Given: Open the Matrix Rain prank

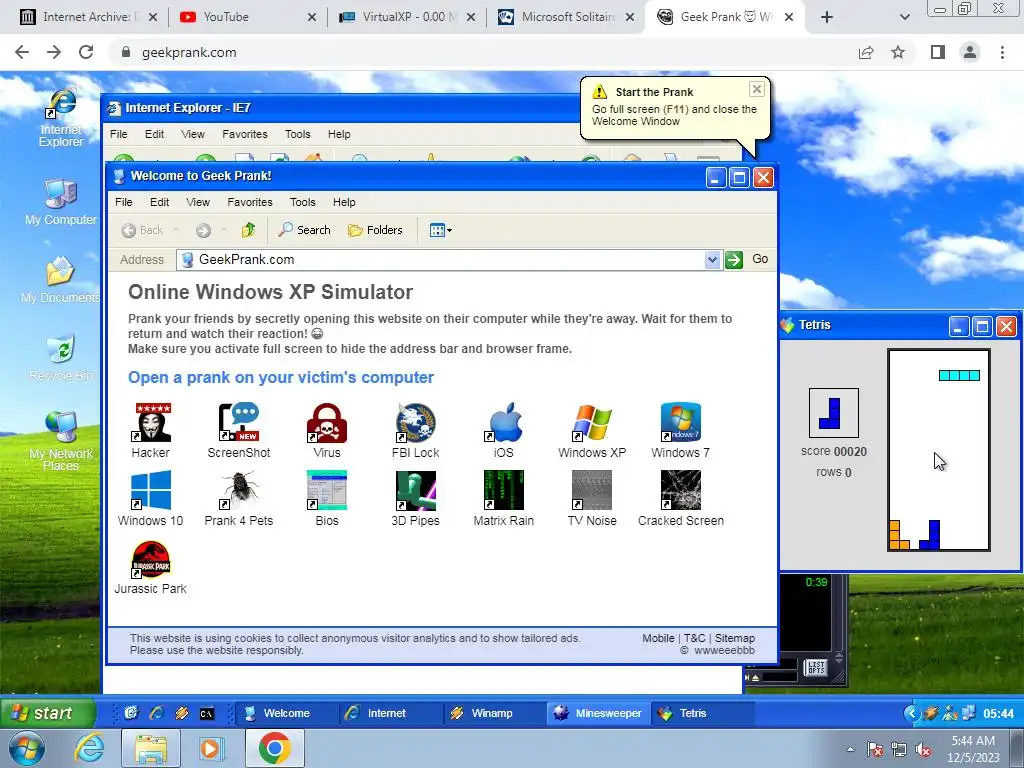Looking at the screenshot, I should [x=504, y=490].
